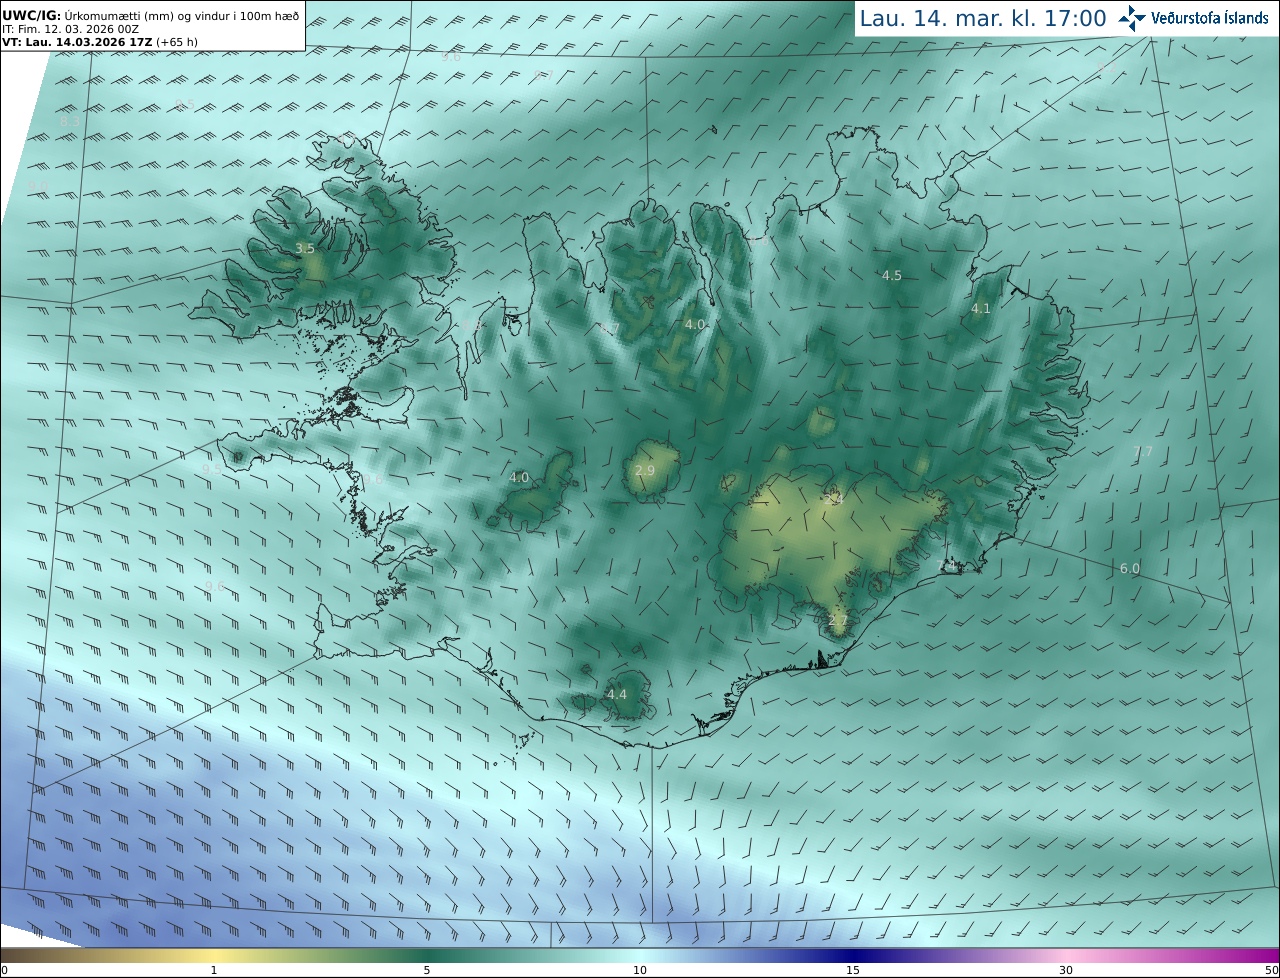Click the '30' tick on the color scale

click(1066, 970)
